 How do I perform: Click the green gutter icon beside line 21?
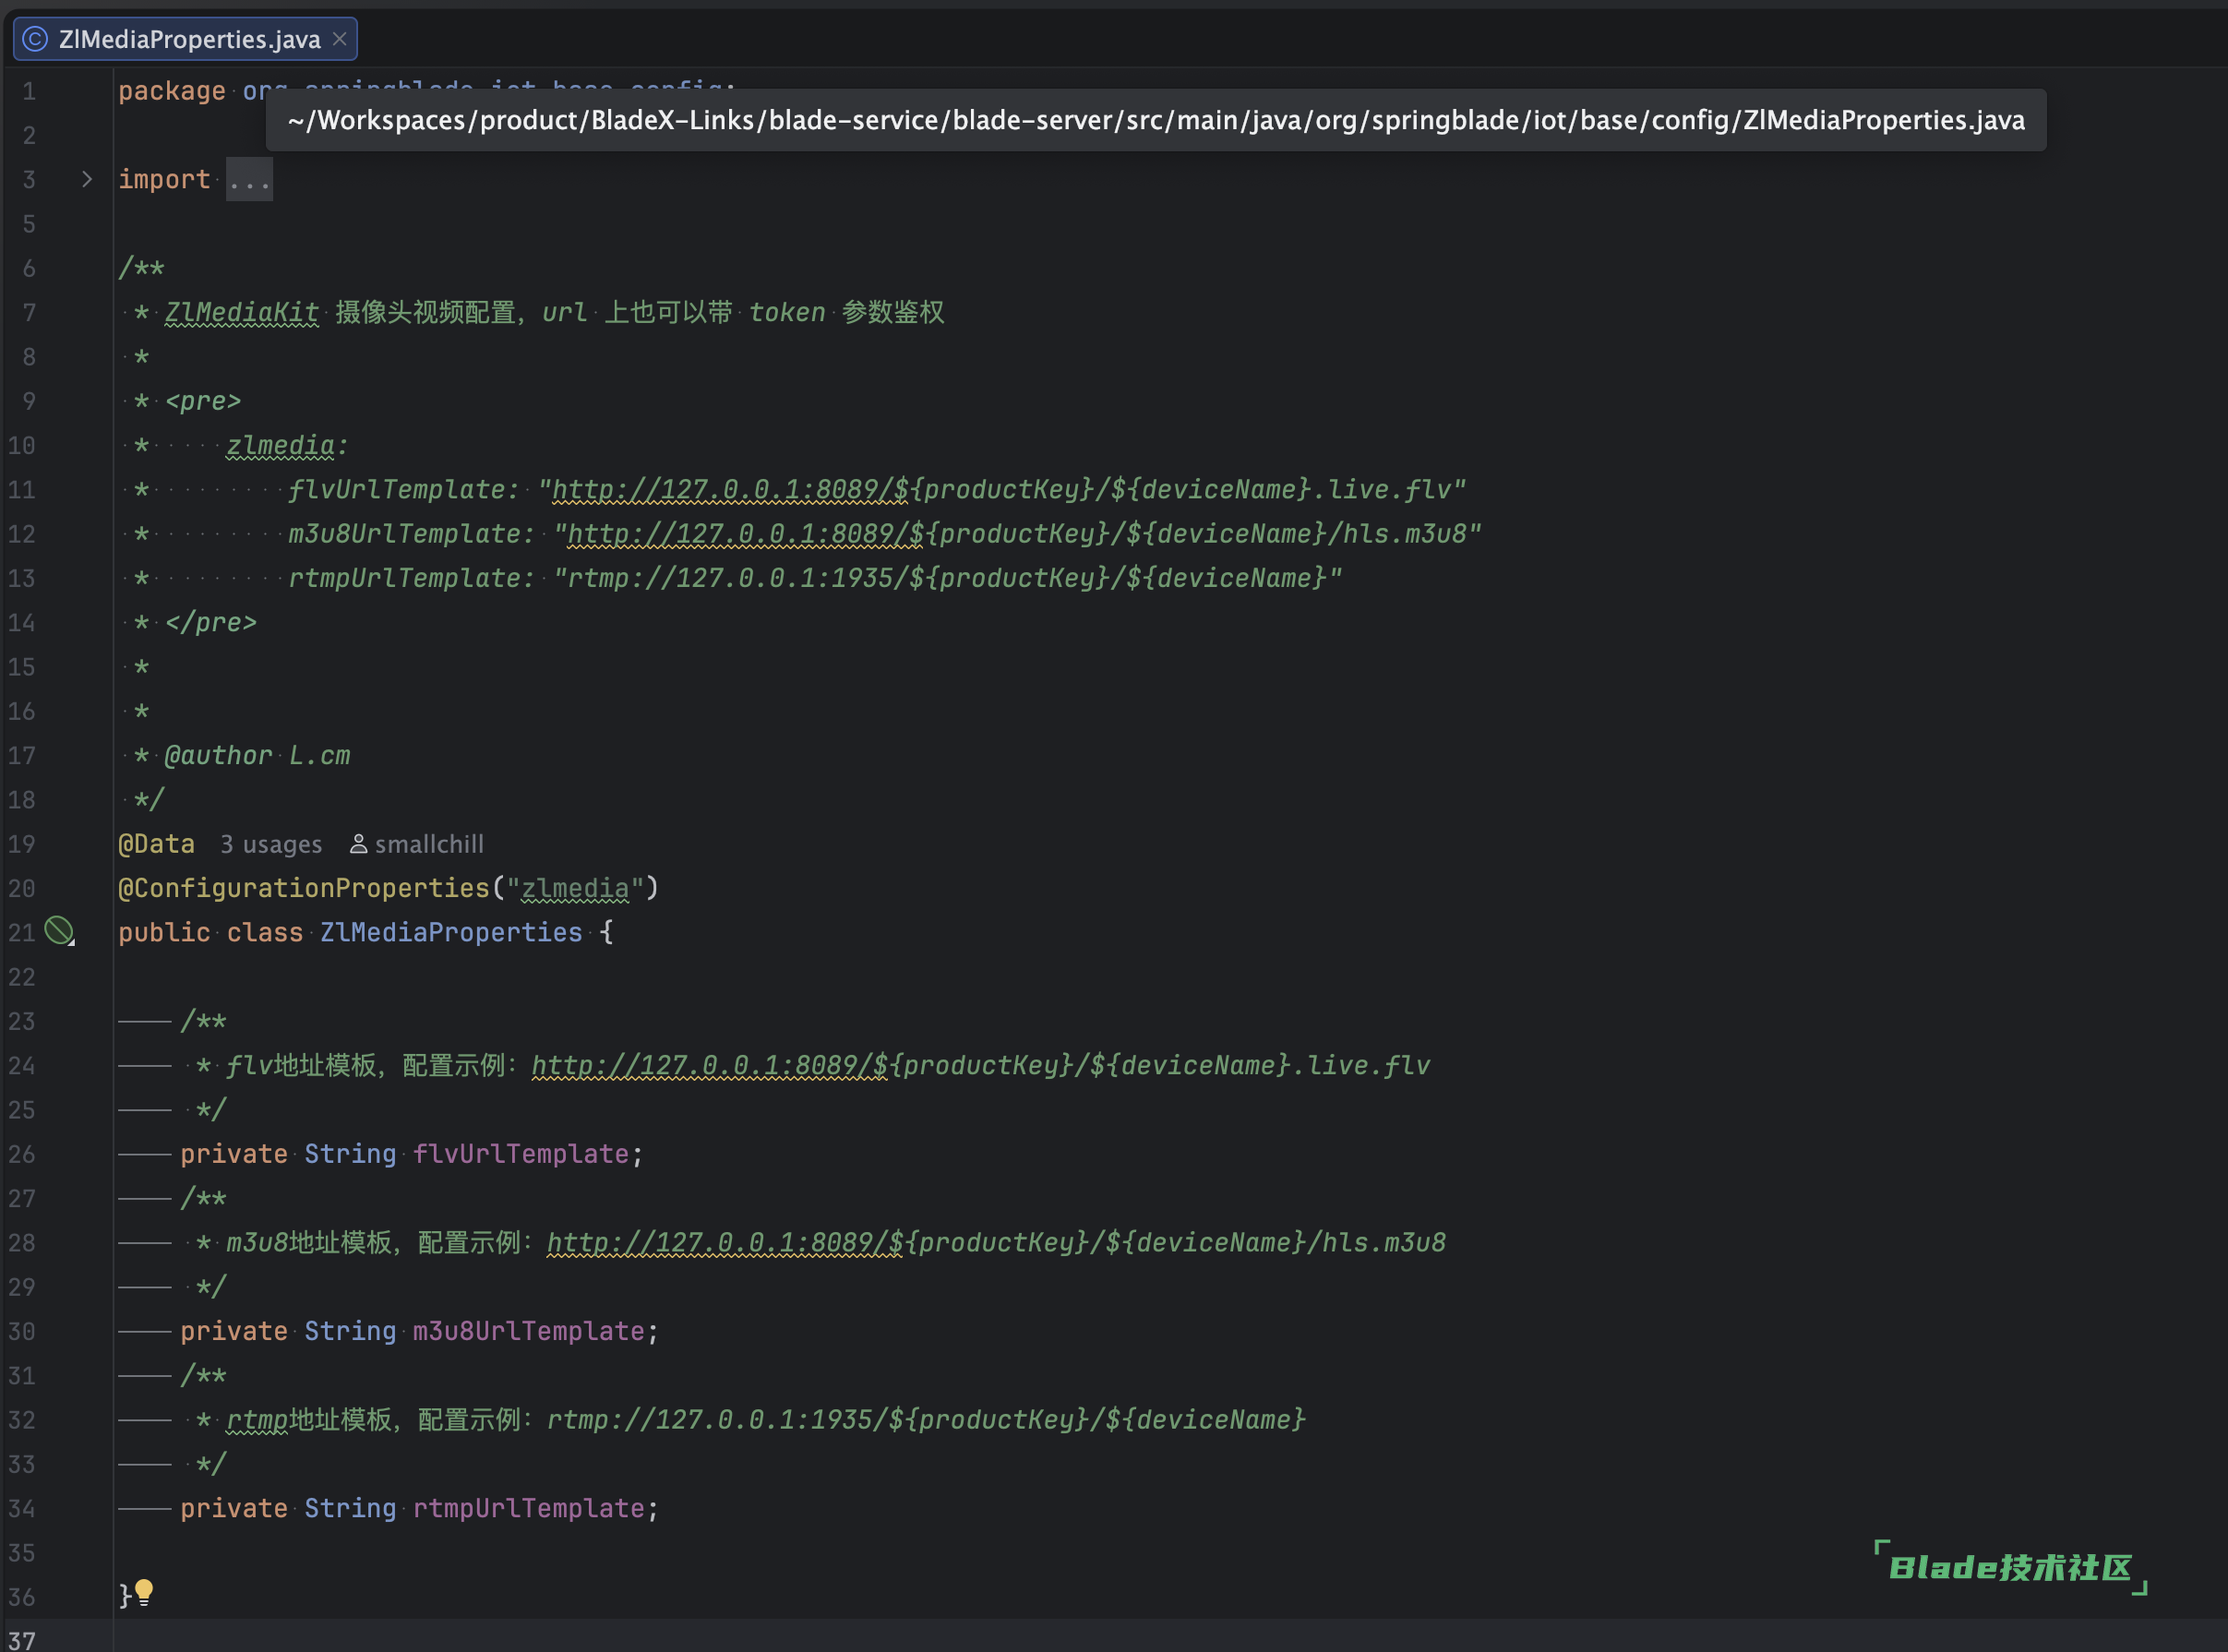[x=60, y=931]
